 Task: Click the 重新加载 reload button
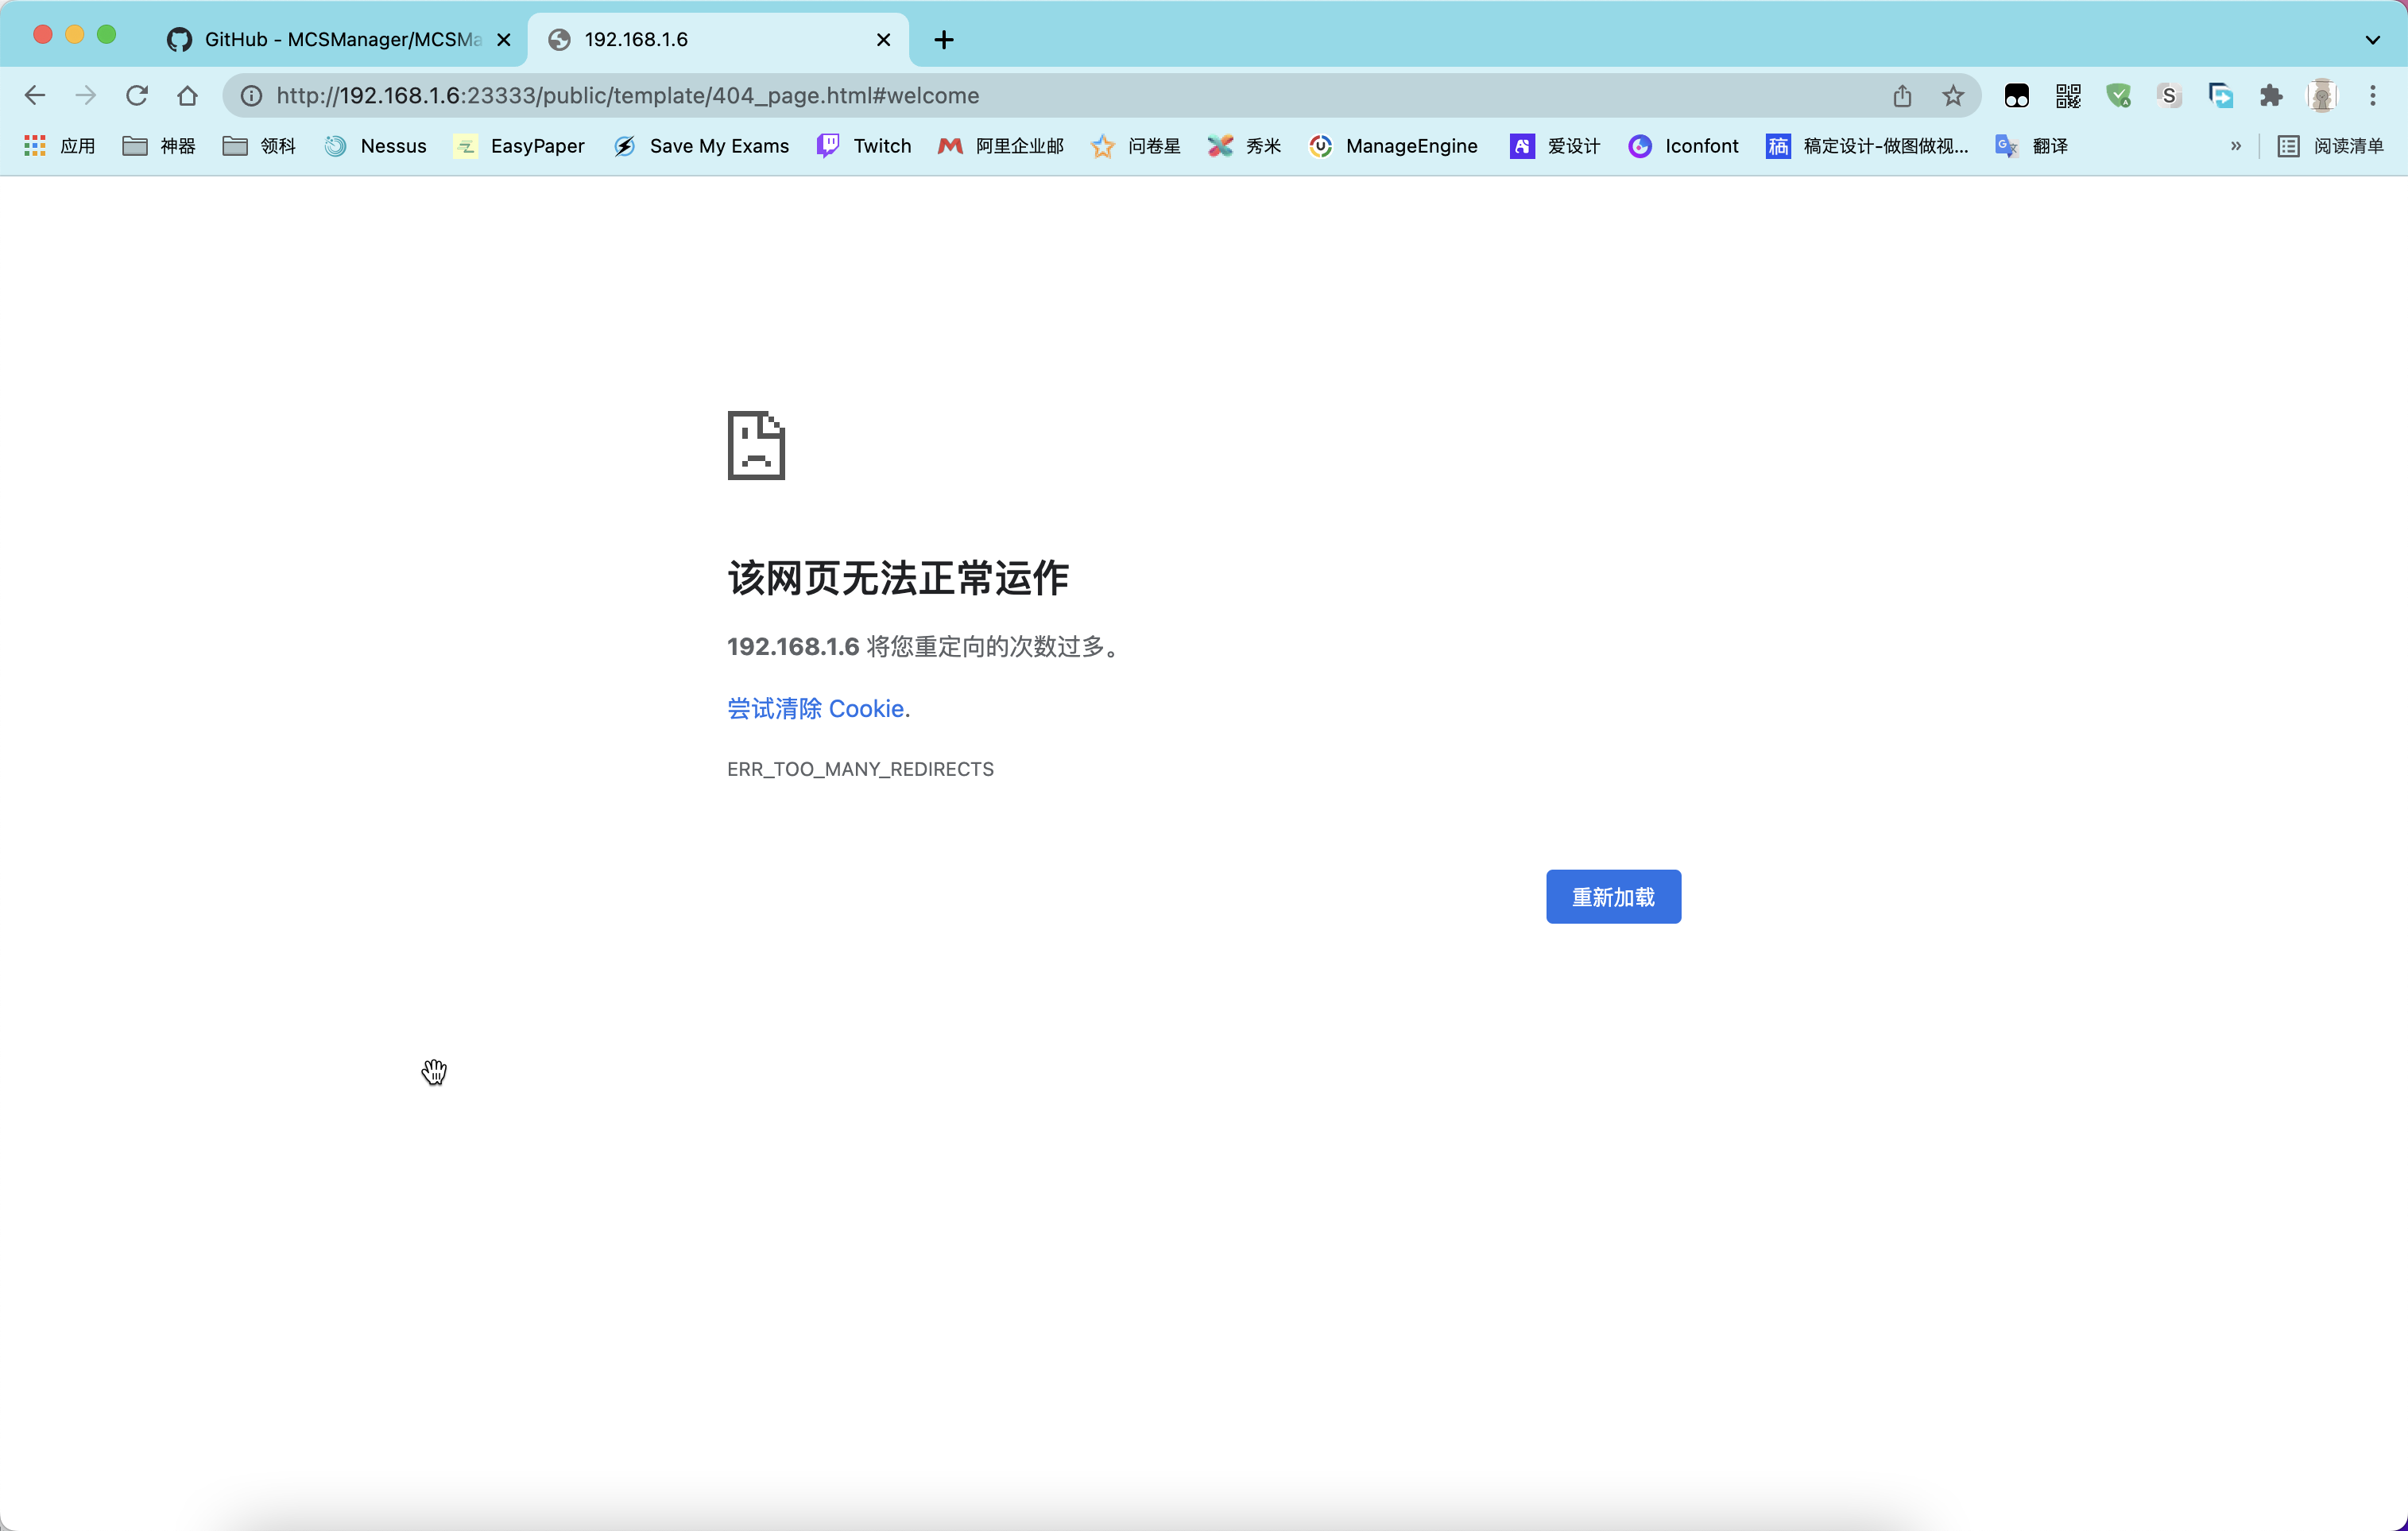pos(1612,897)
